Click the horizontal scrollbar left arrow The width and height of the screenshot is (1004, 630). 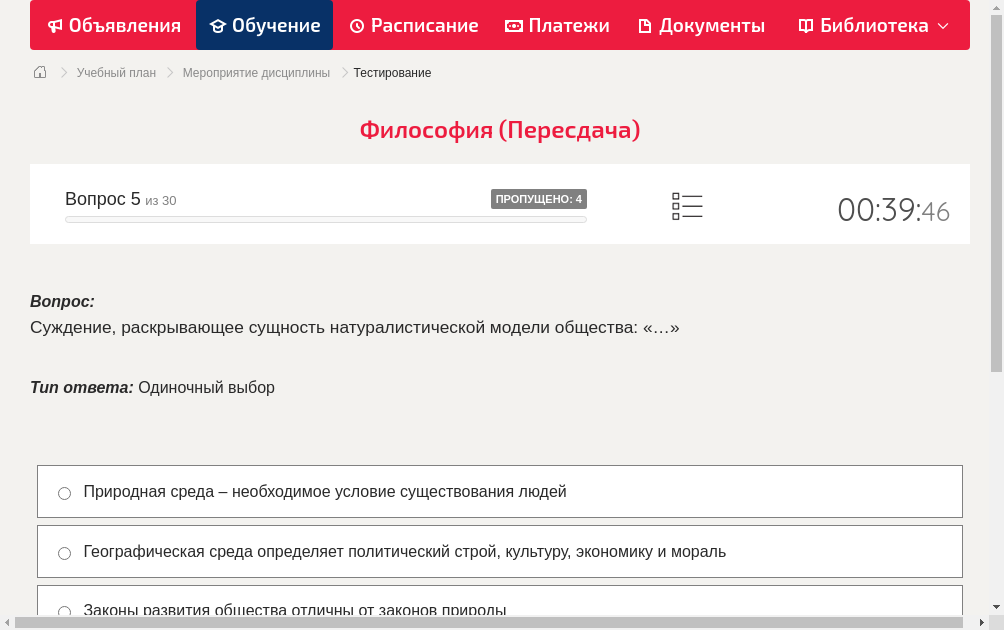(x=7, y=622)
